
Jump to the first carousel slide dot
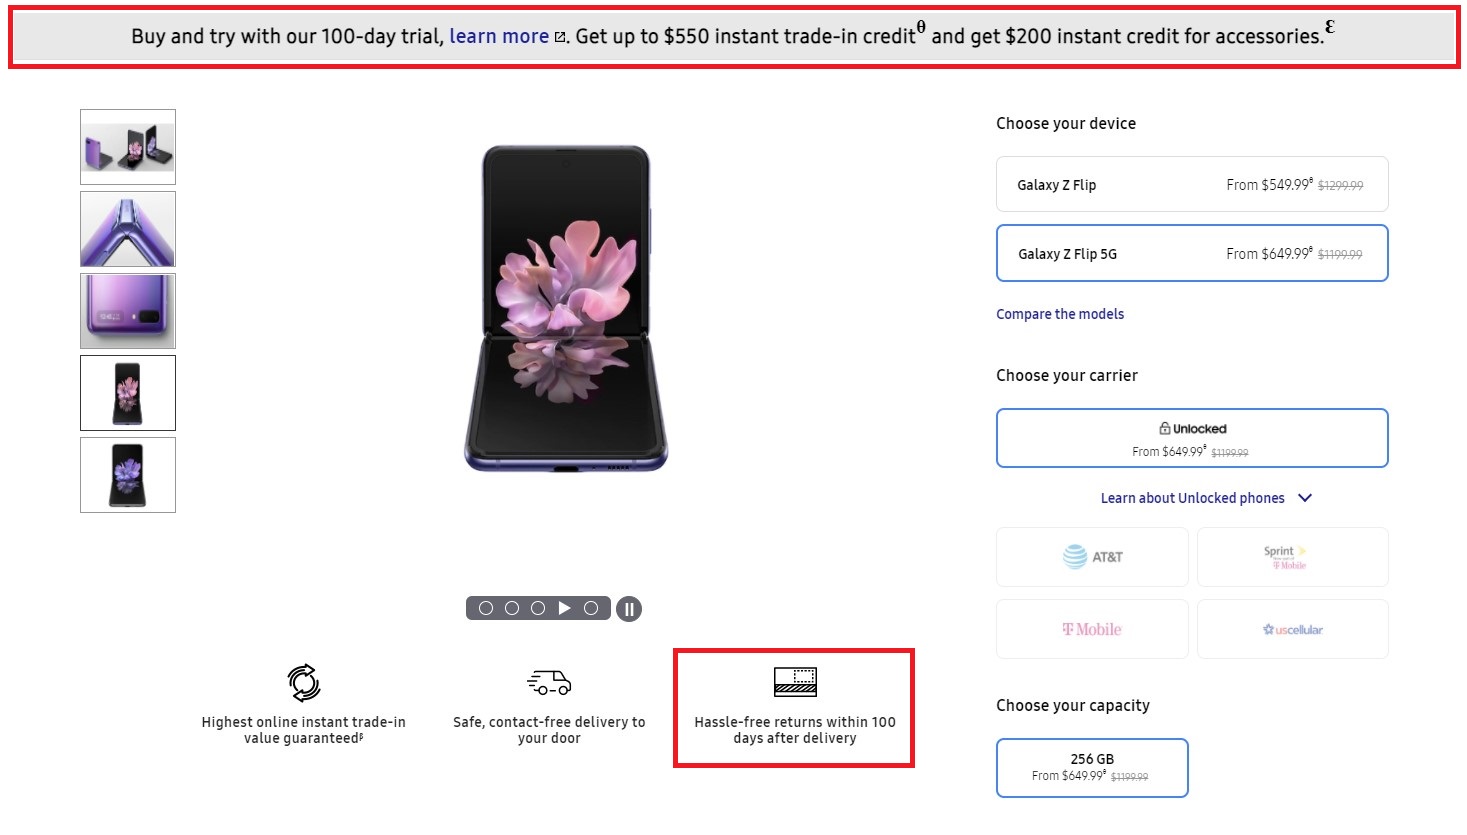[486, 608]
